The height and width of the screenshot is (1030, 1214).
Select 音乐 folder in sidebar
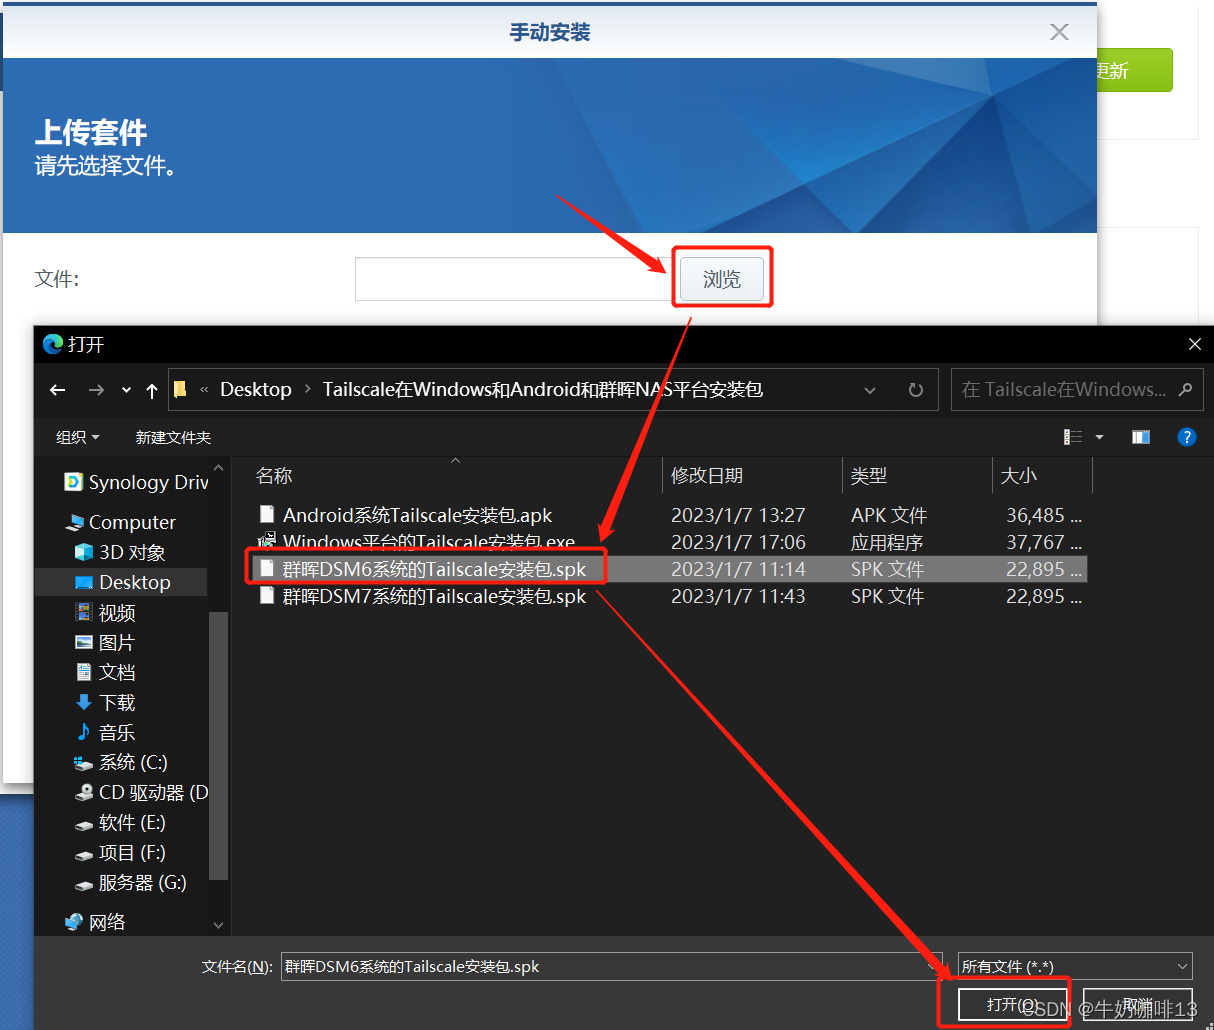106,732
